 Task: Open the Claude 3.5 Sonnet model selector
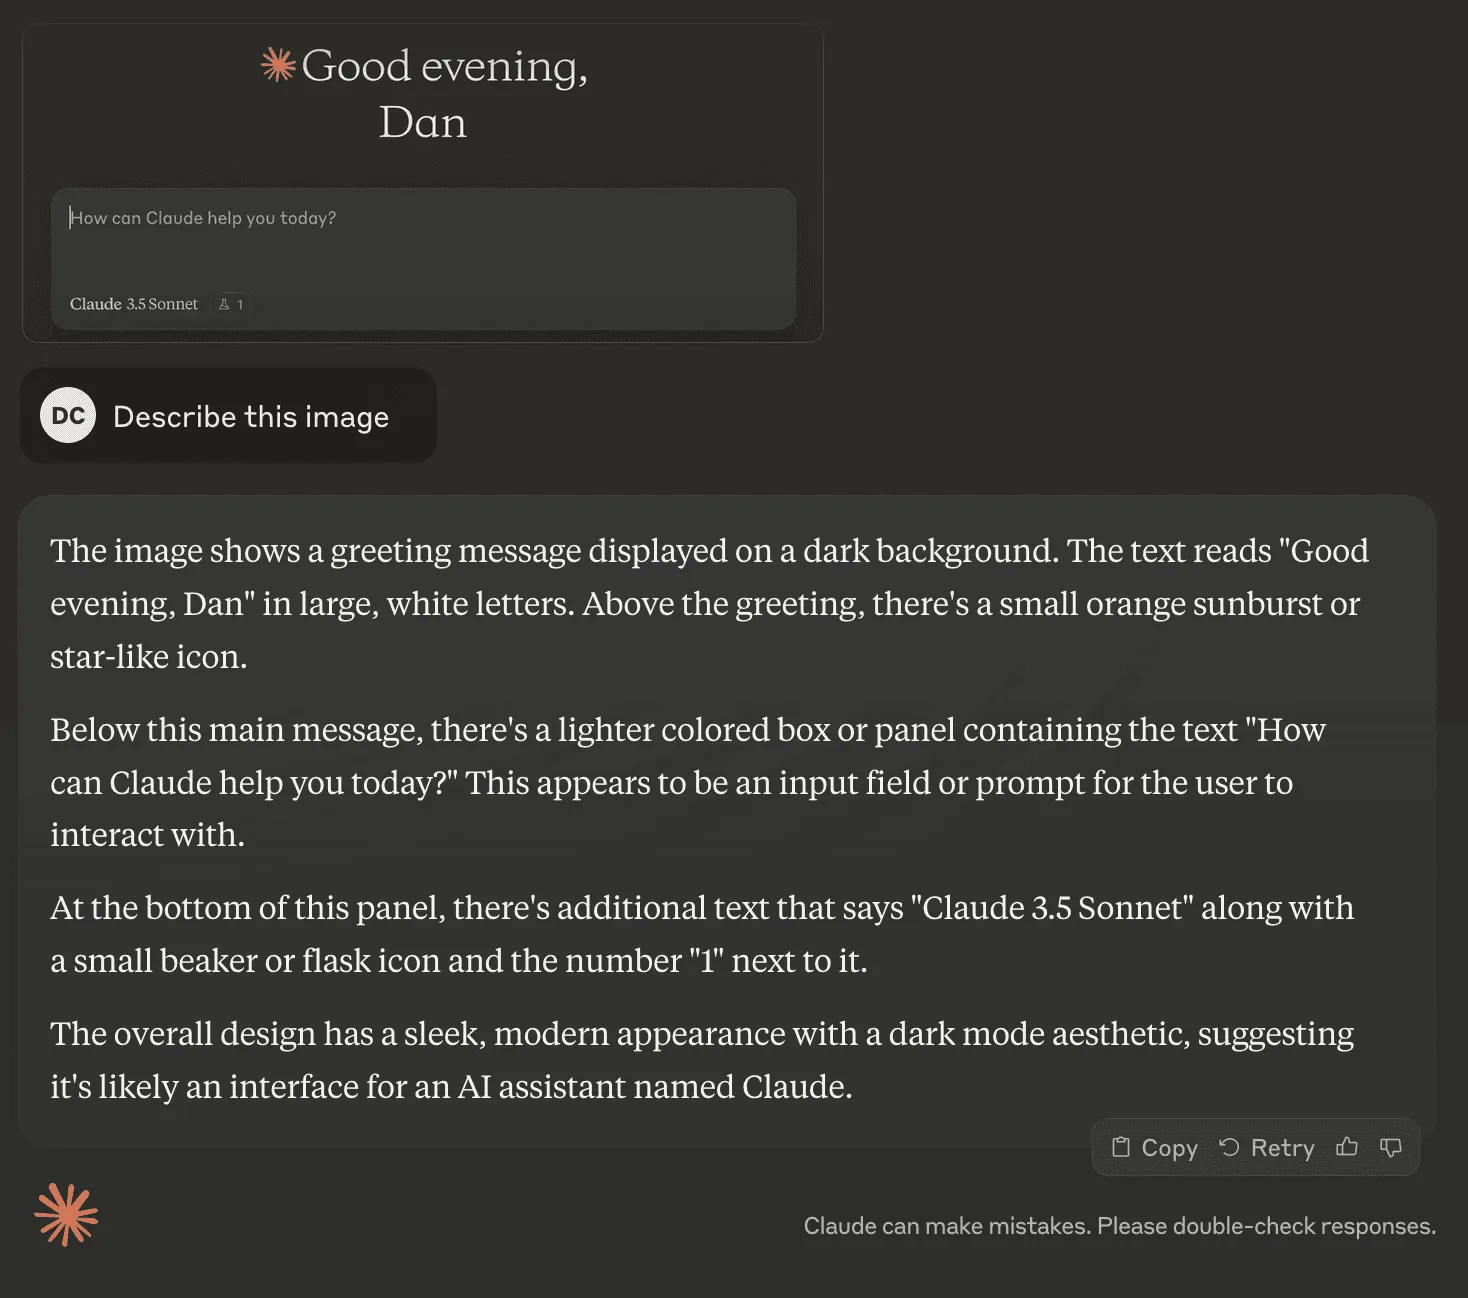tap(134, 304)
